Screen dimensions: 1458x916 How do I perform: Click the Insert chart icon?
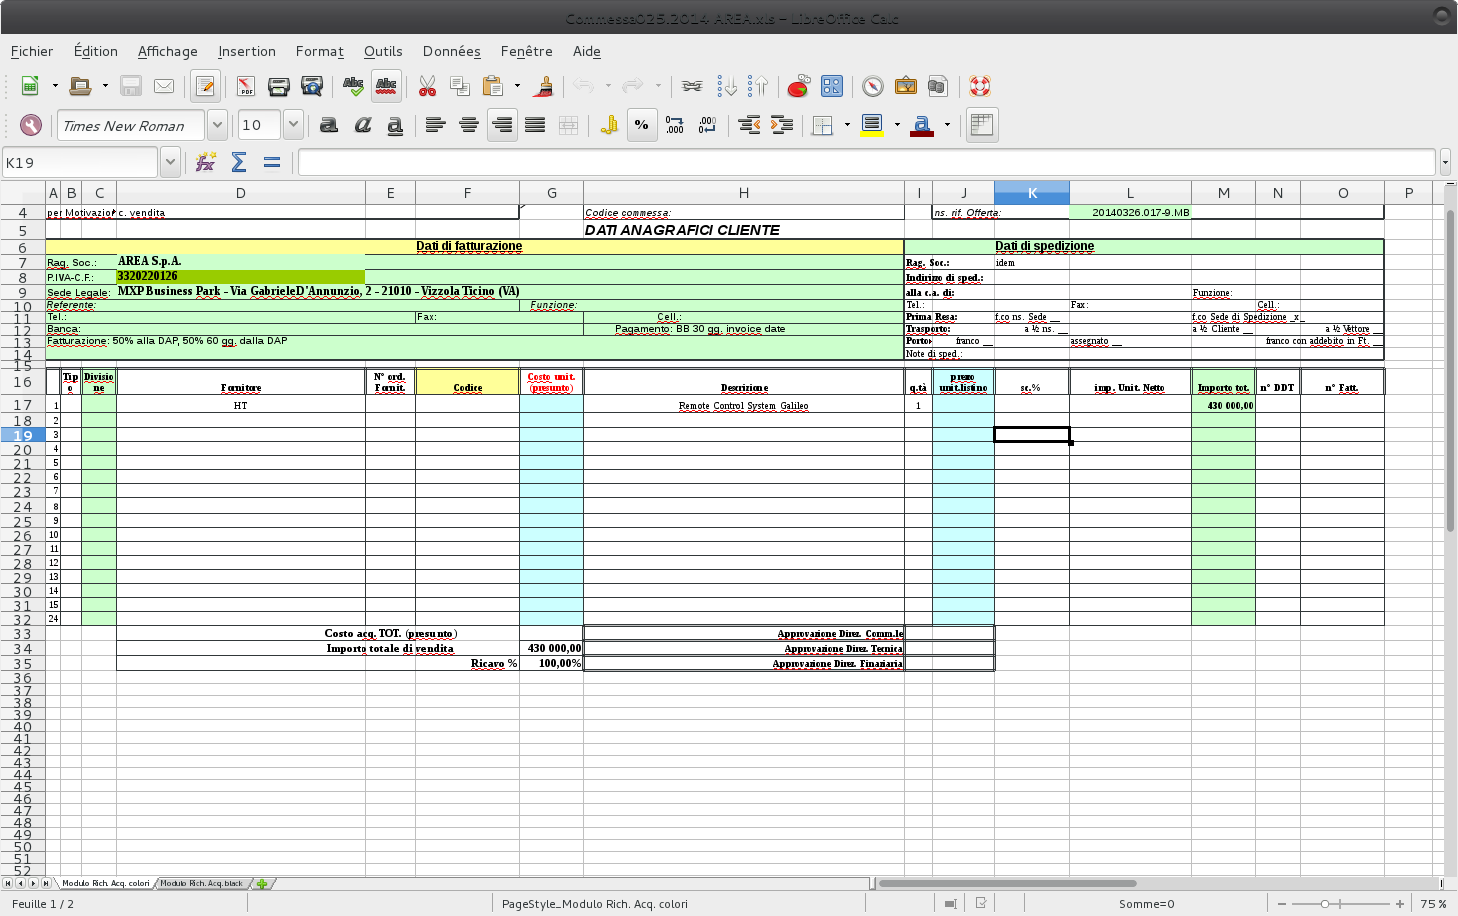point(798,86)
